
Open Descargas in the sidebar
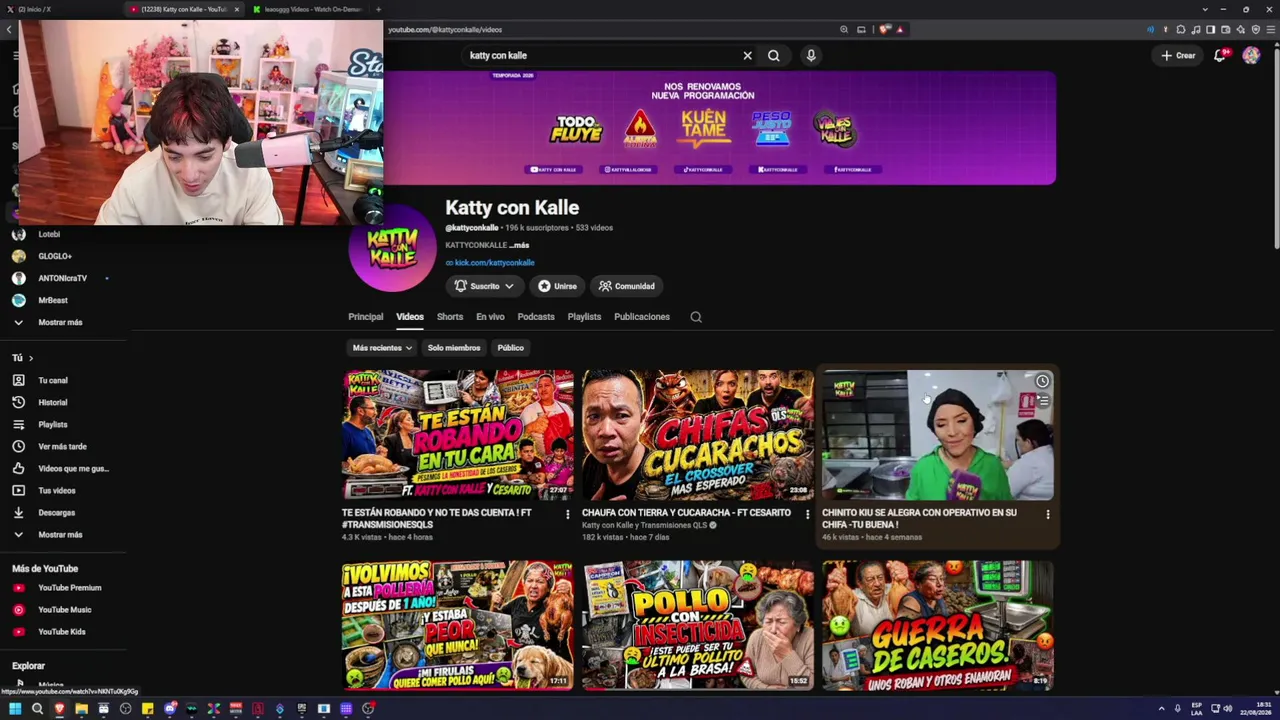(x=57, y=513)
